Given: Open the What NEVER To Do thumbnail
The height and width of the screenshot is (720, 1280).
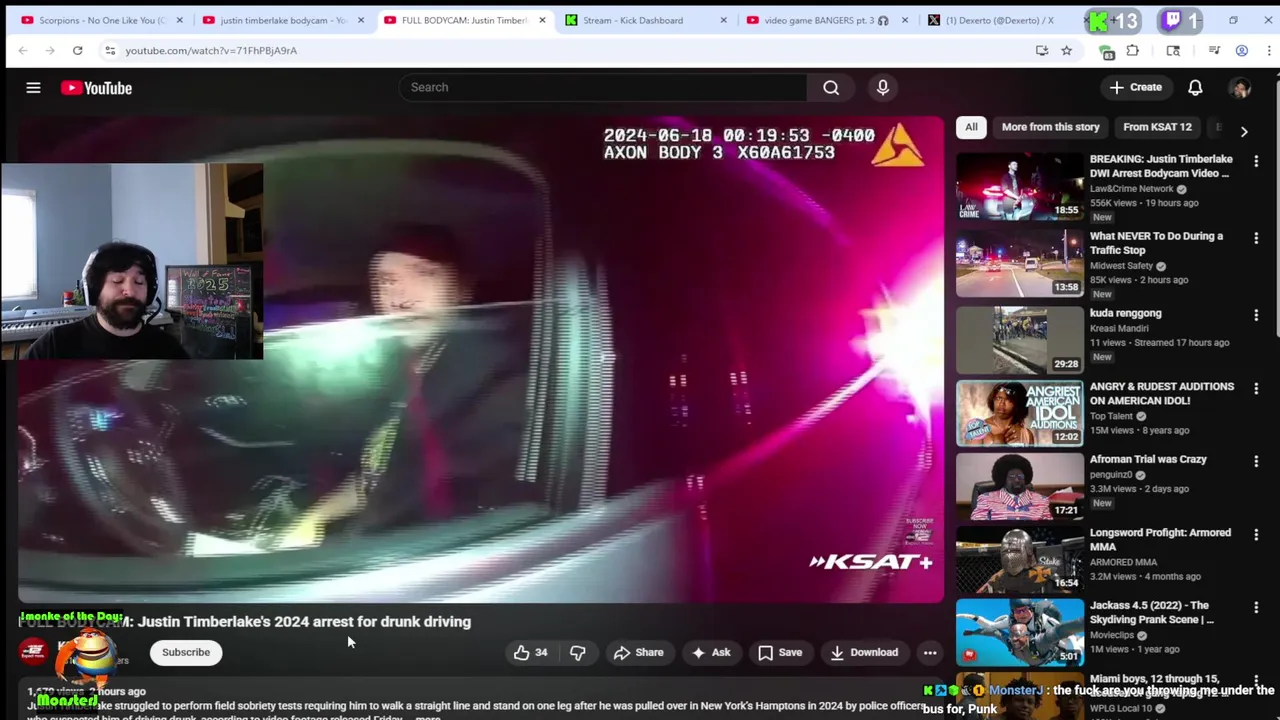Looking at the screenshot, I should [x=1019, y=263].
